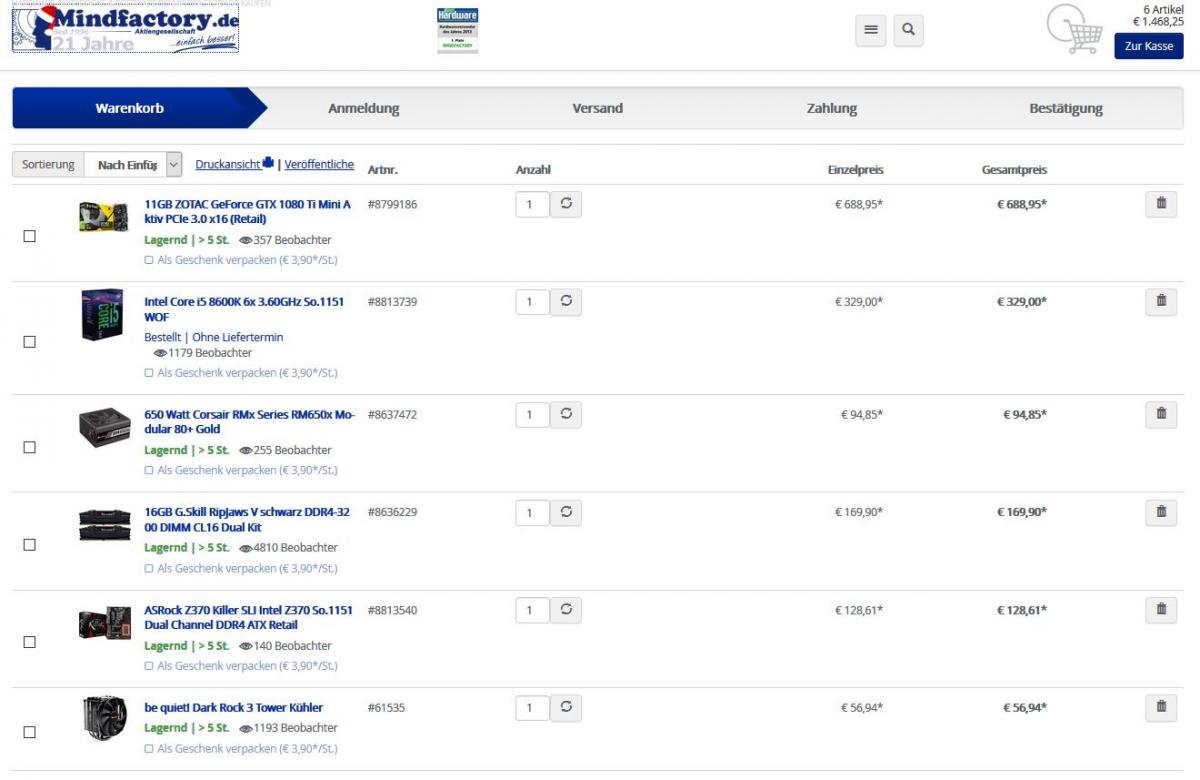The width and height of the screenshot is (1200, 780).
Task: Go to the Bestätigung step tab
Action: pos(1066,108)
